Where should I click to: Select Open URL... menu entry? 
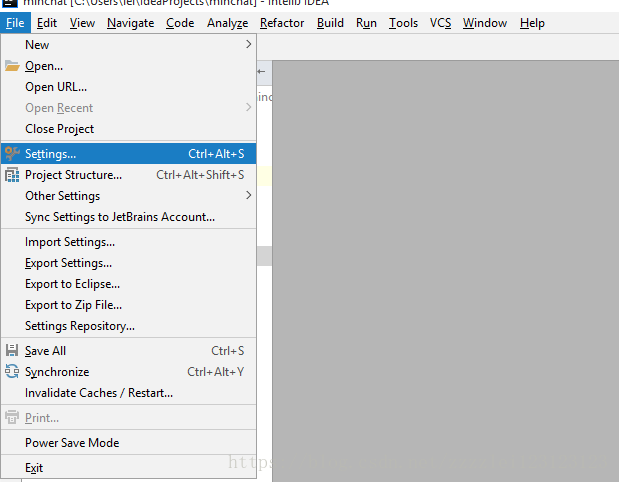point(128,87)
